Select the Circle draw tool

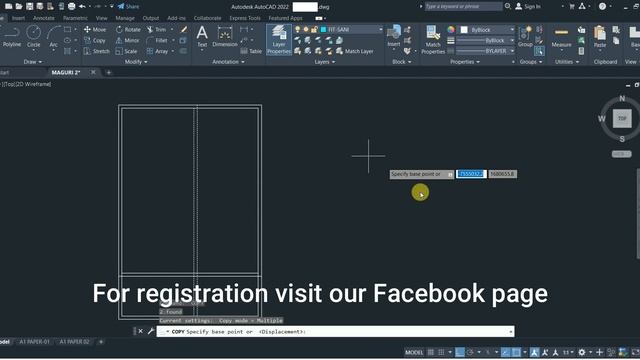point(33,37)
